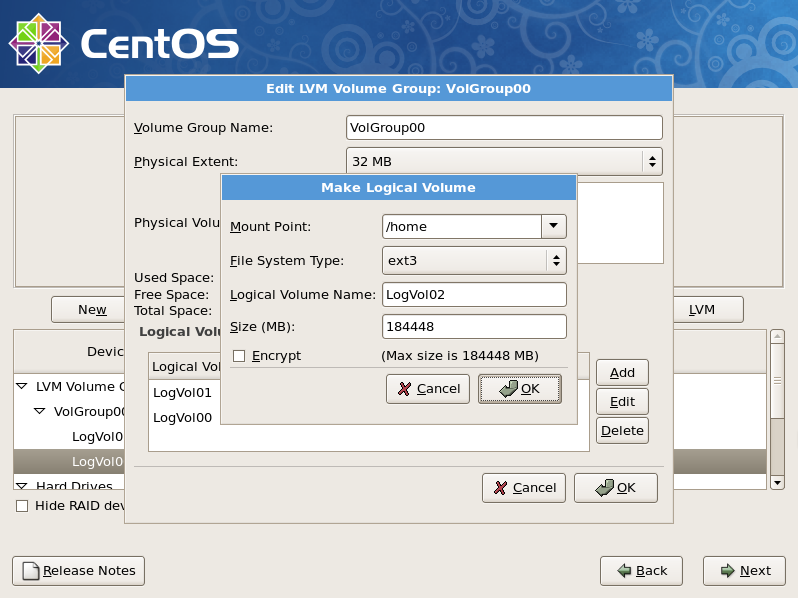The height and width of the screenshot is (598, 798).
Task: Click the scroll-up arrow of device list
Action: [777, 336]
